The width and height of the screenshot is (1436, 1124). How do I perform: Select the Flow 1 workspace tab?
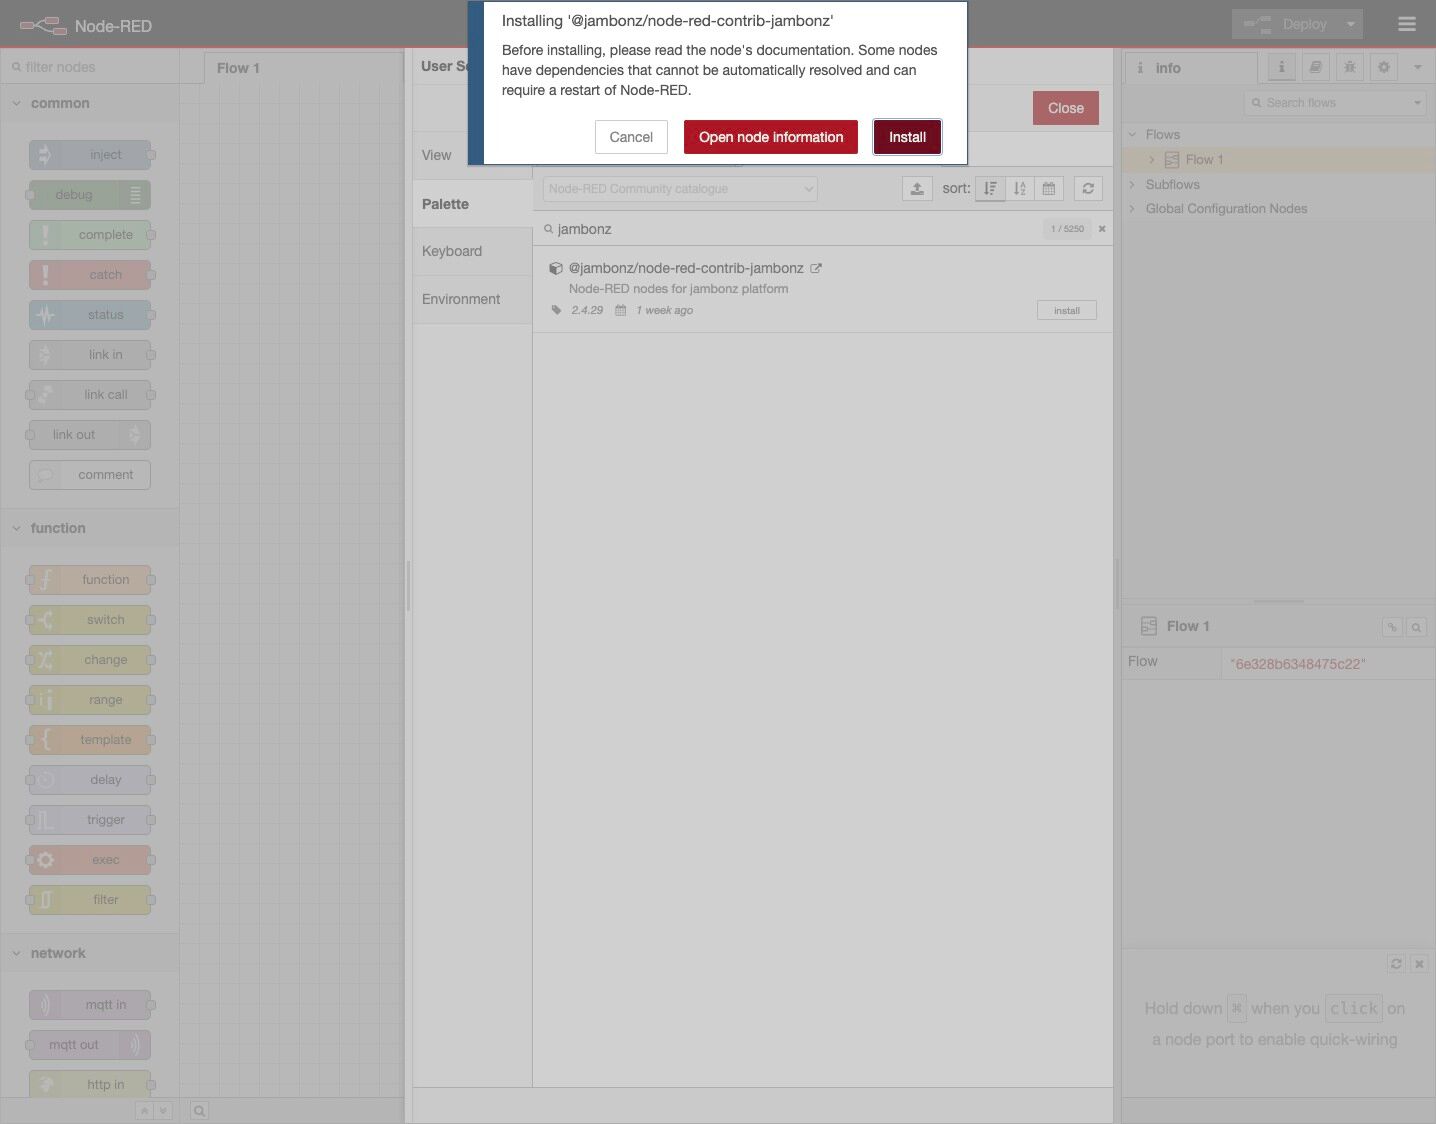(x=303, y=68)
